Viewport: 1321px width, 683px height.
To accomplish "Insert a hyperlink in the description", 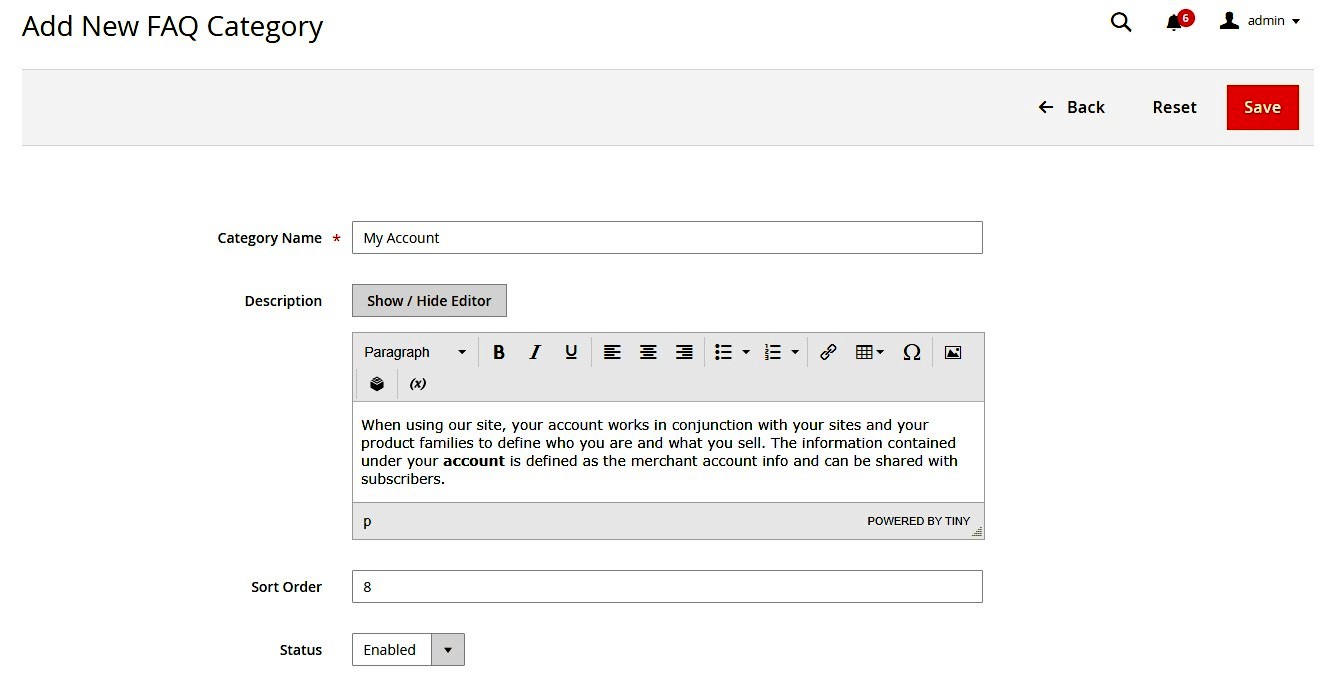I will [828, 352].
